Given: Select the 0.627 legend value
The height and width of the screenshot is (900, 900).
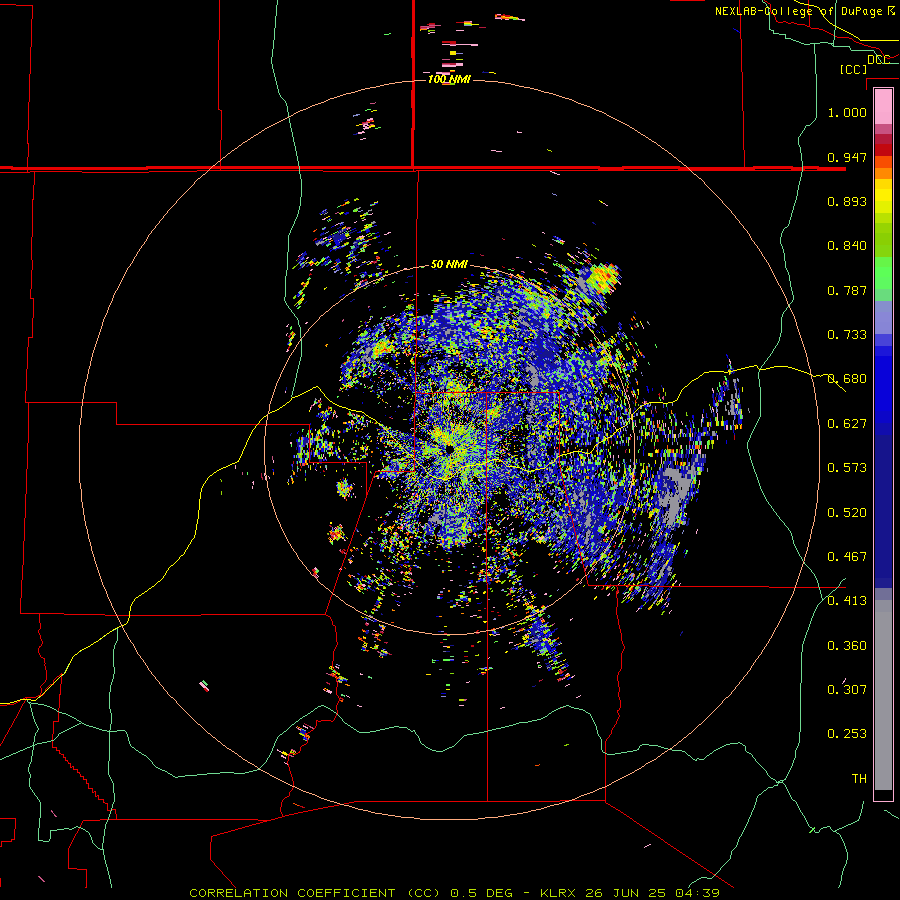Looking at the screenshot, I should [x=847, y=424].
